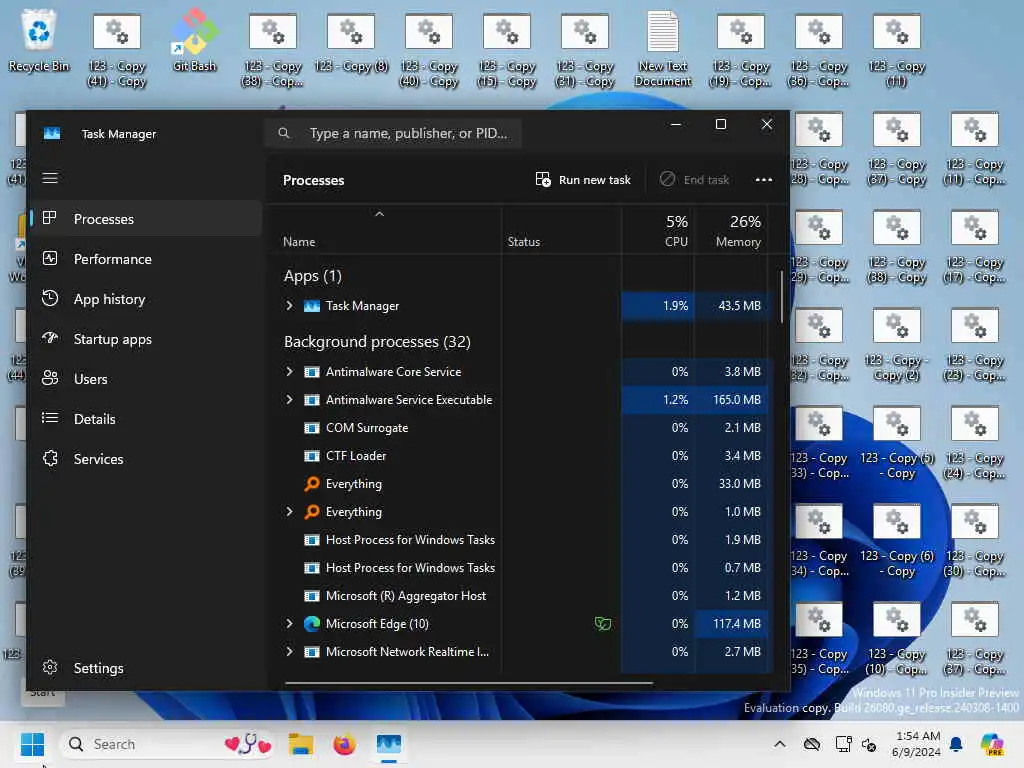Expand the Microsoft Network Realtime row
The height and width of the screenshot is (768, 1024).
click(x=289, y=652)
